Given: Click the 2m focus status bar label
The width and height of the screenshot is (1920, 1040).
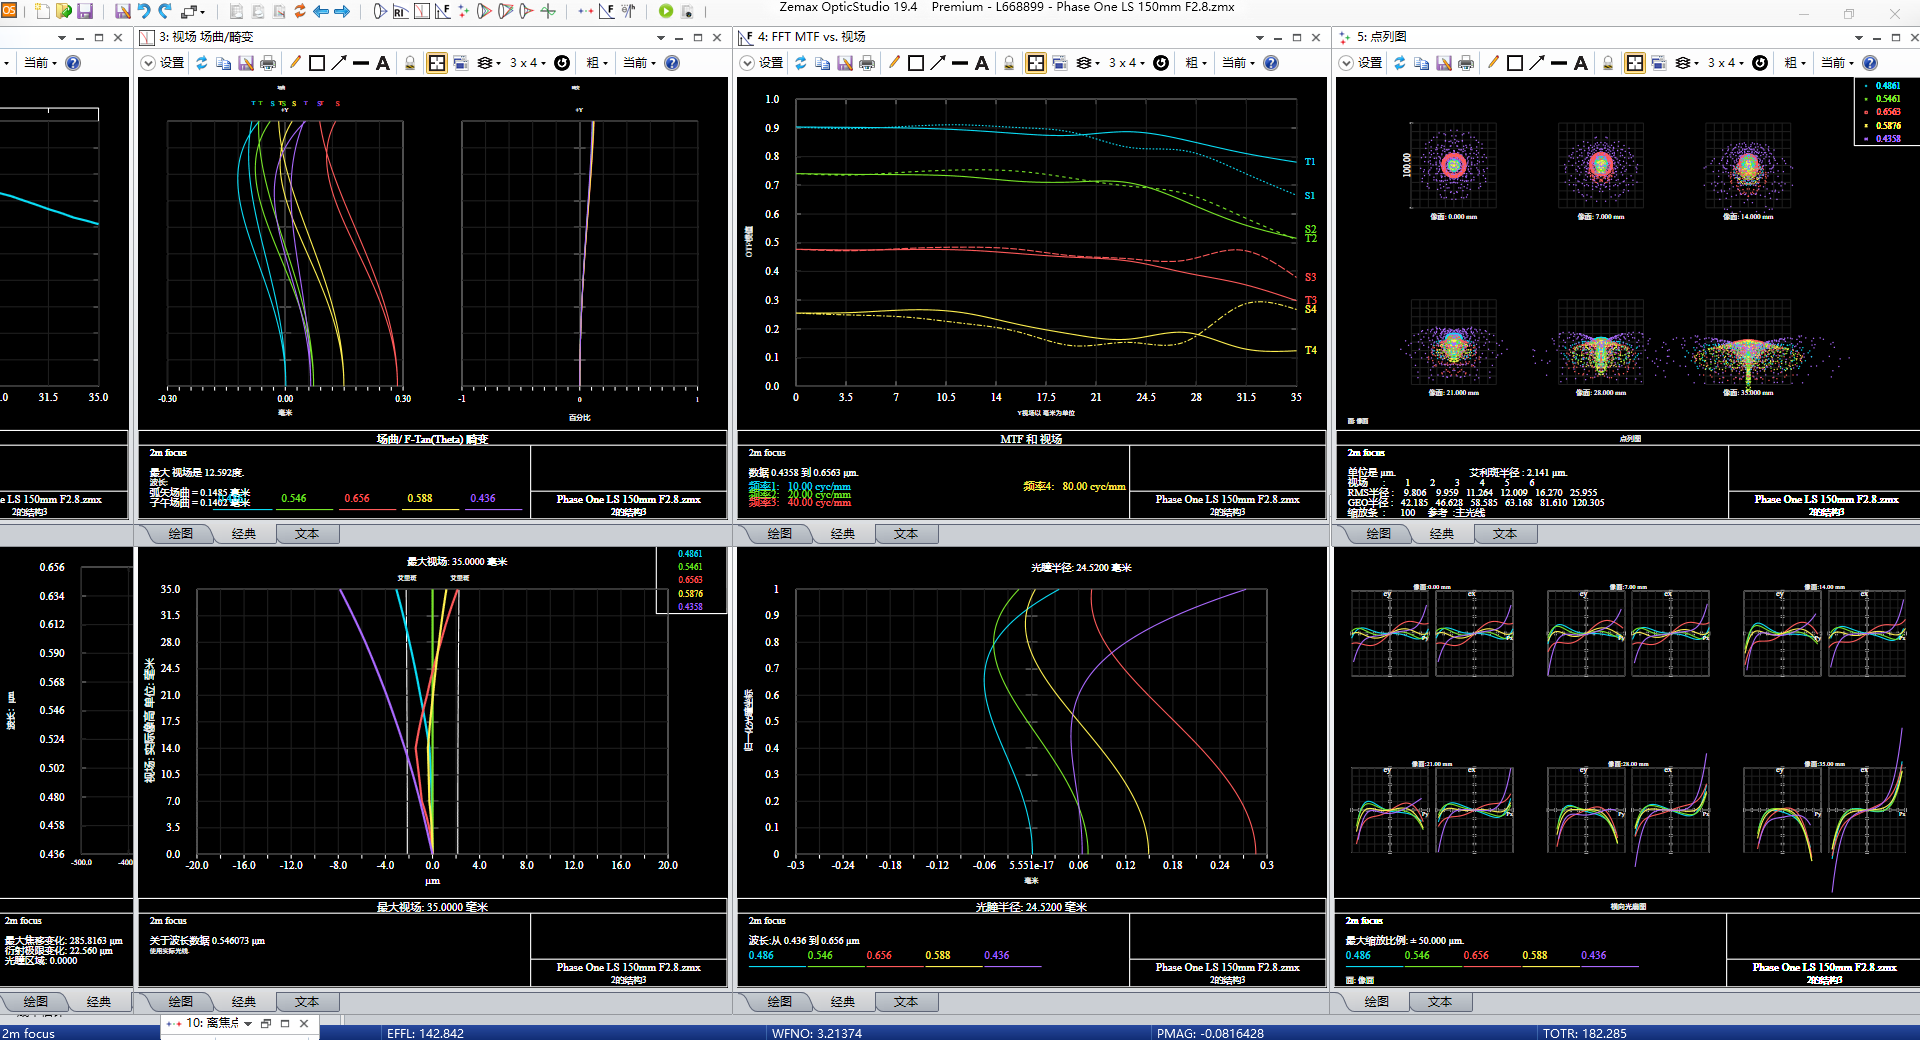Looking at the screenshot, I should [28, 1033].
